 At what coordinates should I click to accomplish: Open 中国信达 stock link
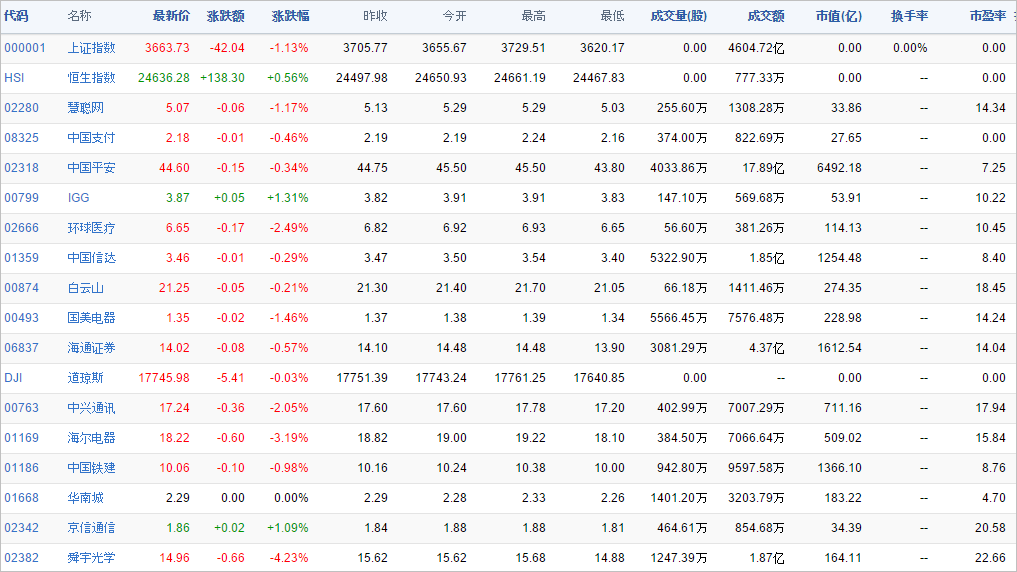[91, 257]
